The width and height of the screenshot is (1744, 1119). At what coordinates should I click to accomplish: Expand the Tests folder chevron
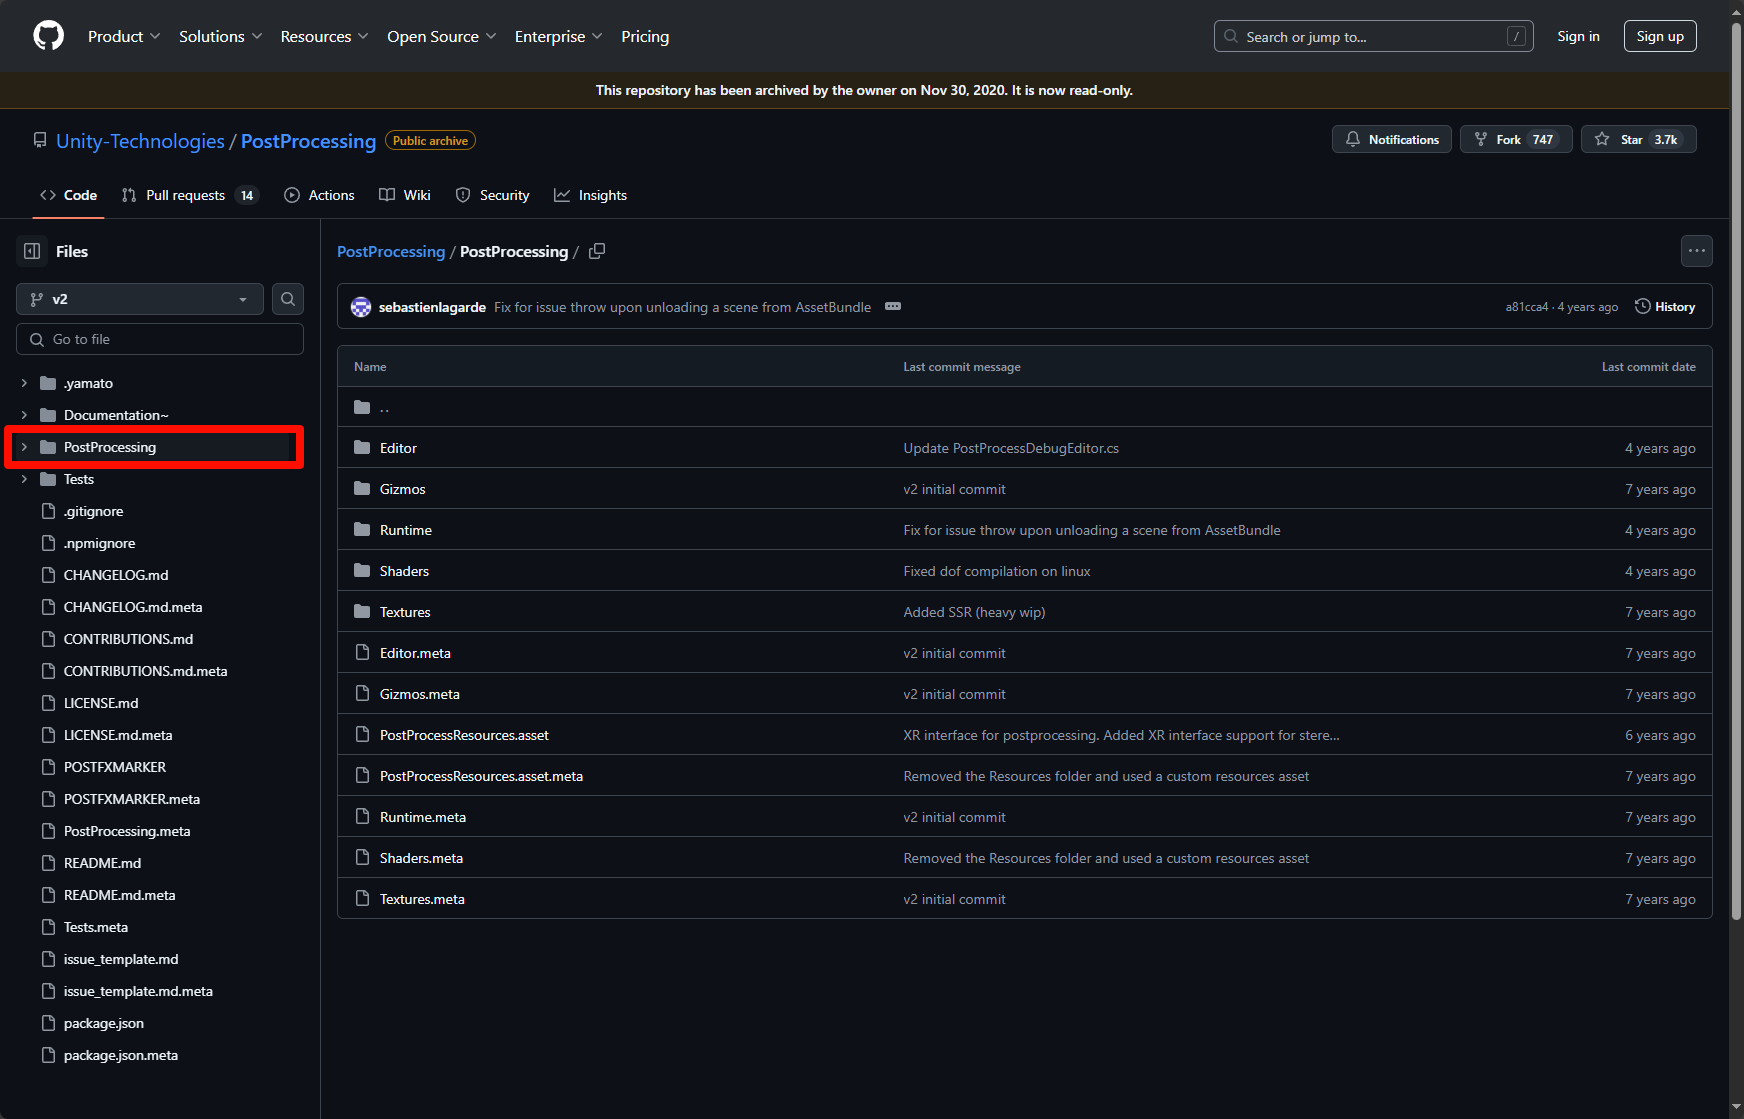coord(24,479)
